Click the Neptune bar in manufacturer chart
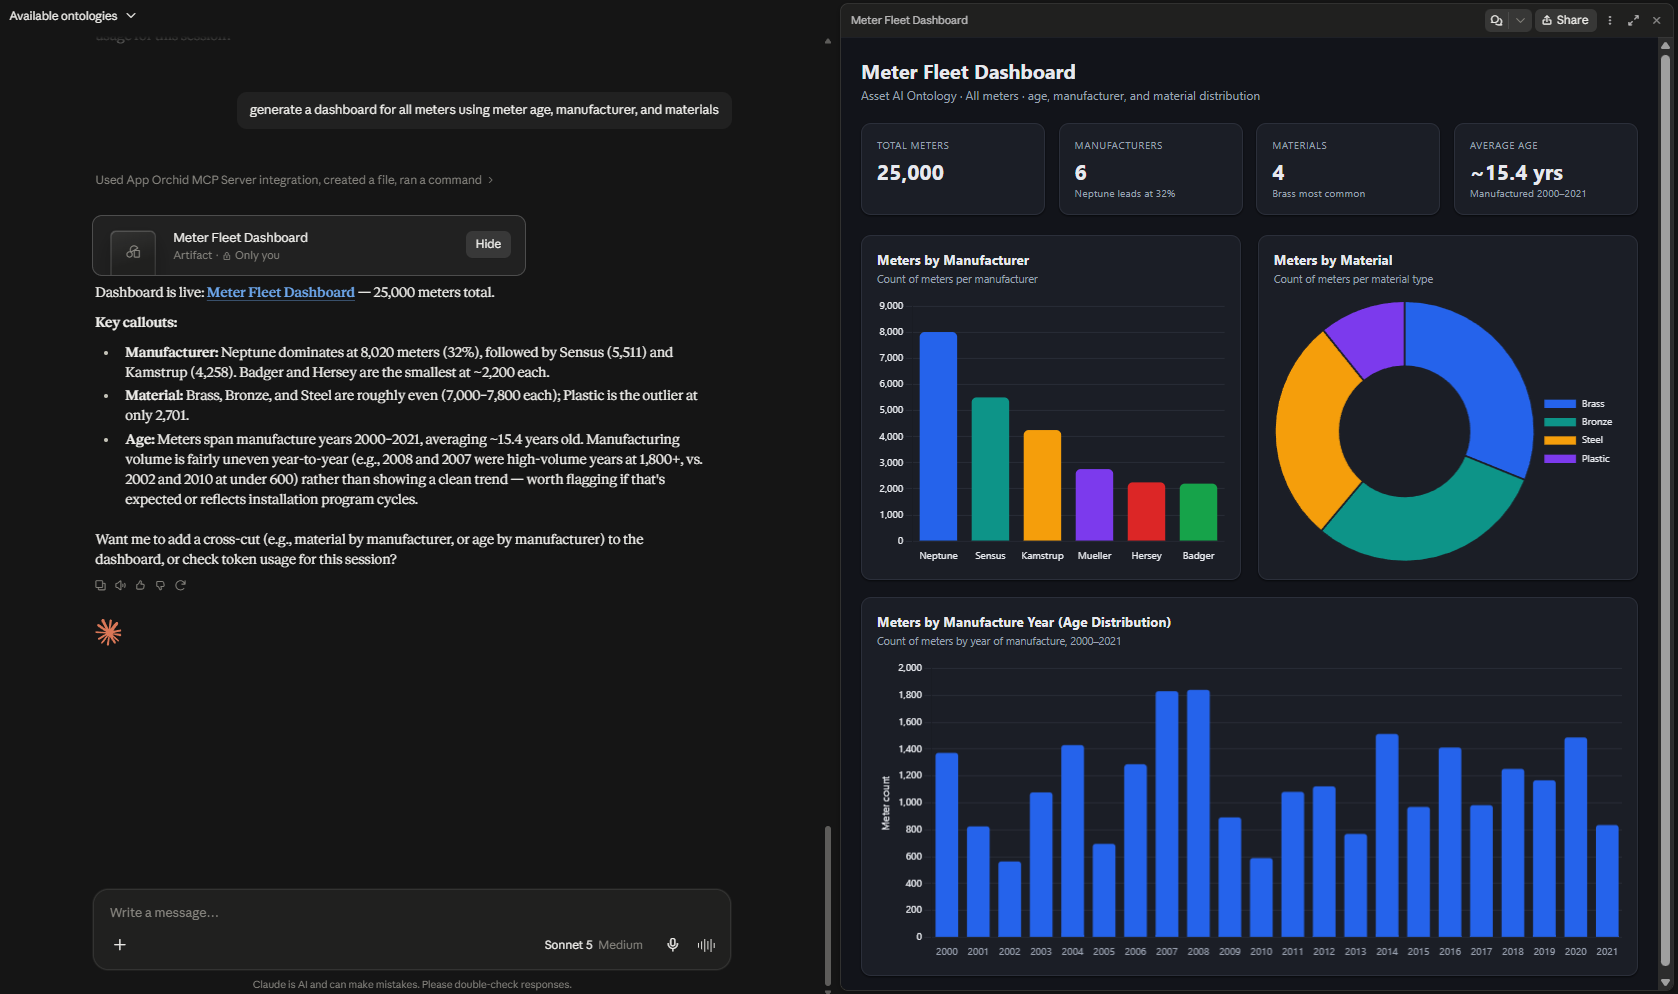 click(938, 436)
